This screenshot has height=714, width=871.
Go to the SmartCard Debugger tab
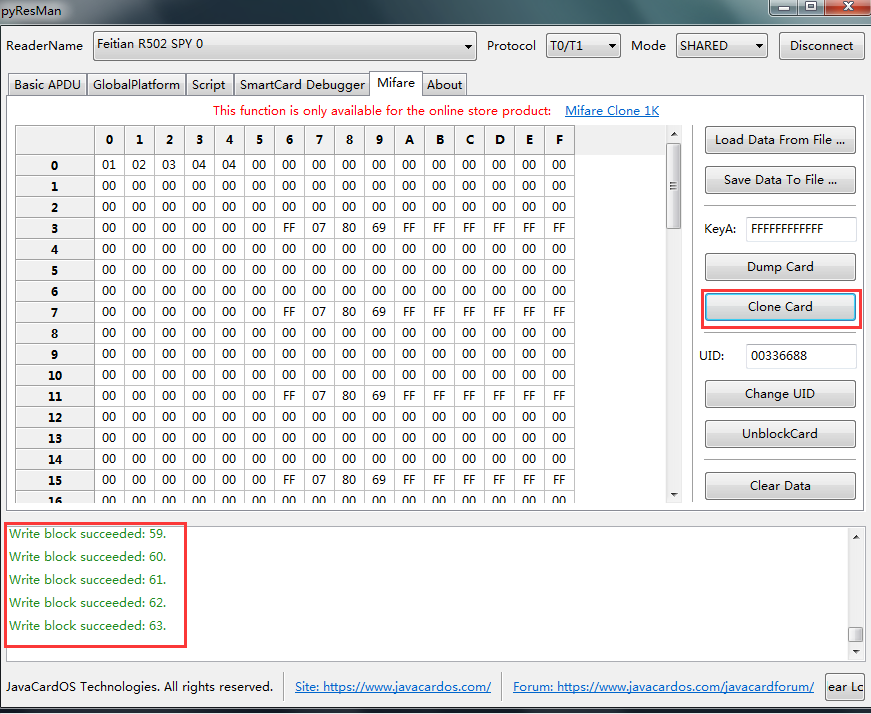[302, 85]
